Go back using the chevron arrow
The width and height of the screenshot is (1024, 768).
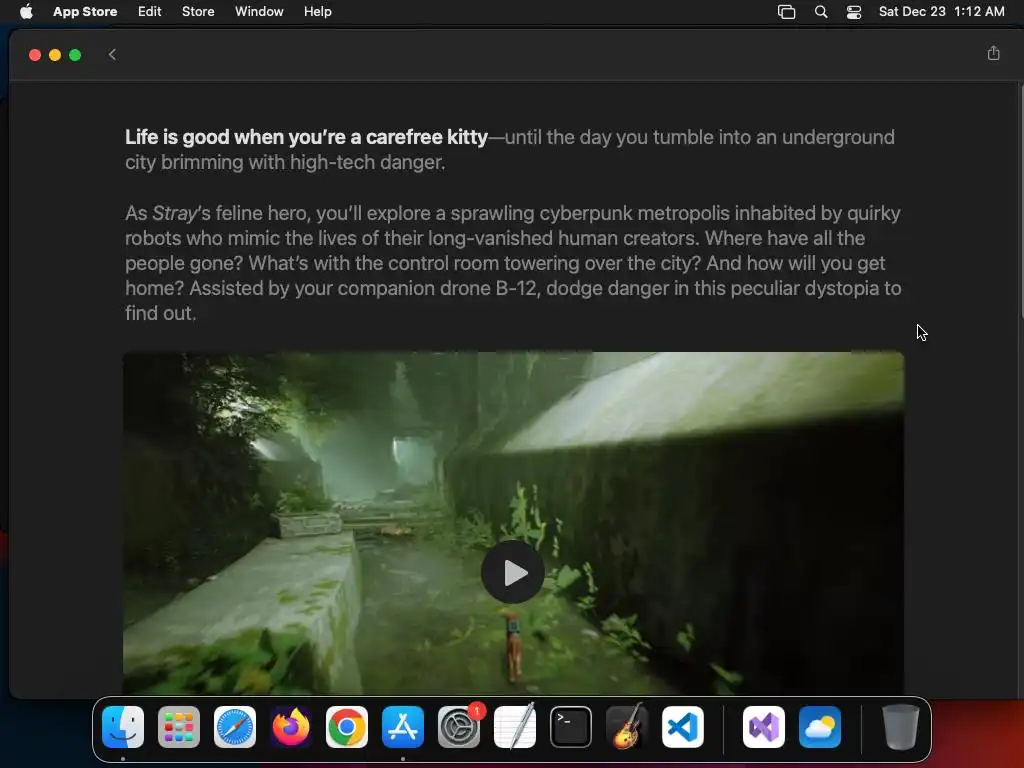tap(112, 55)
